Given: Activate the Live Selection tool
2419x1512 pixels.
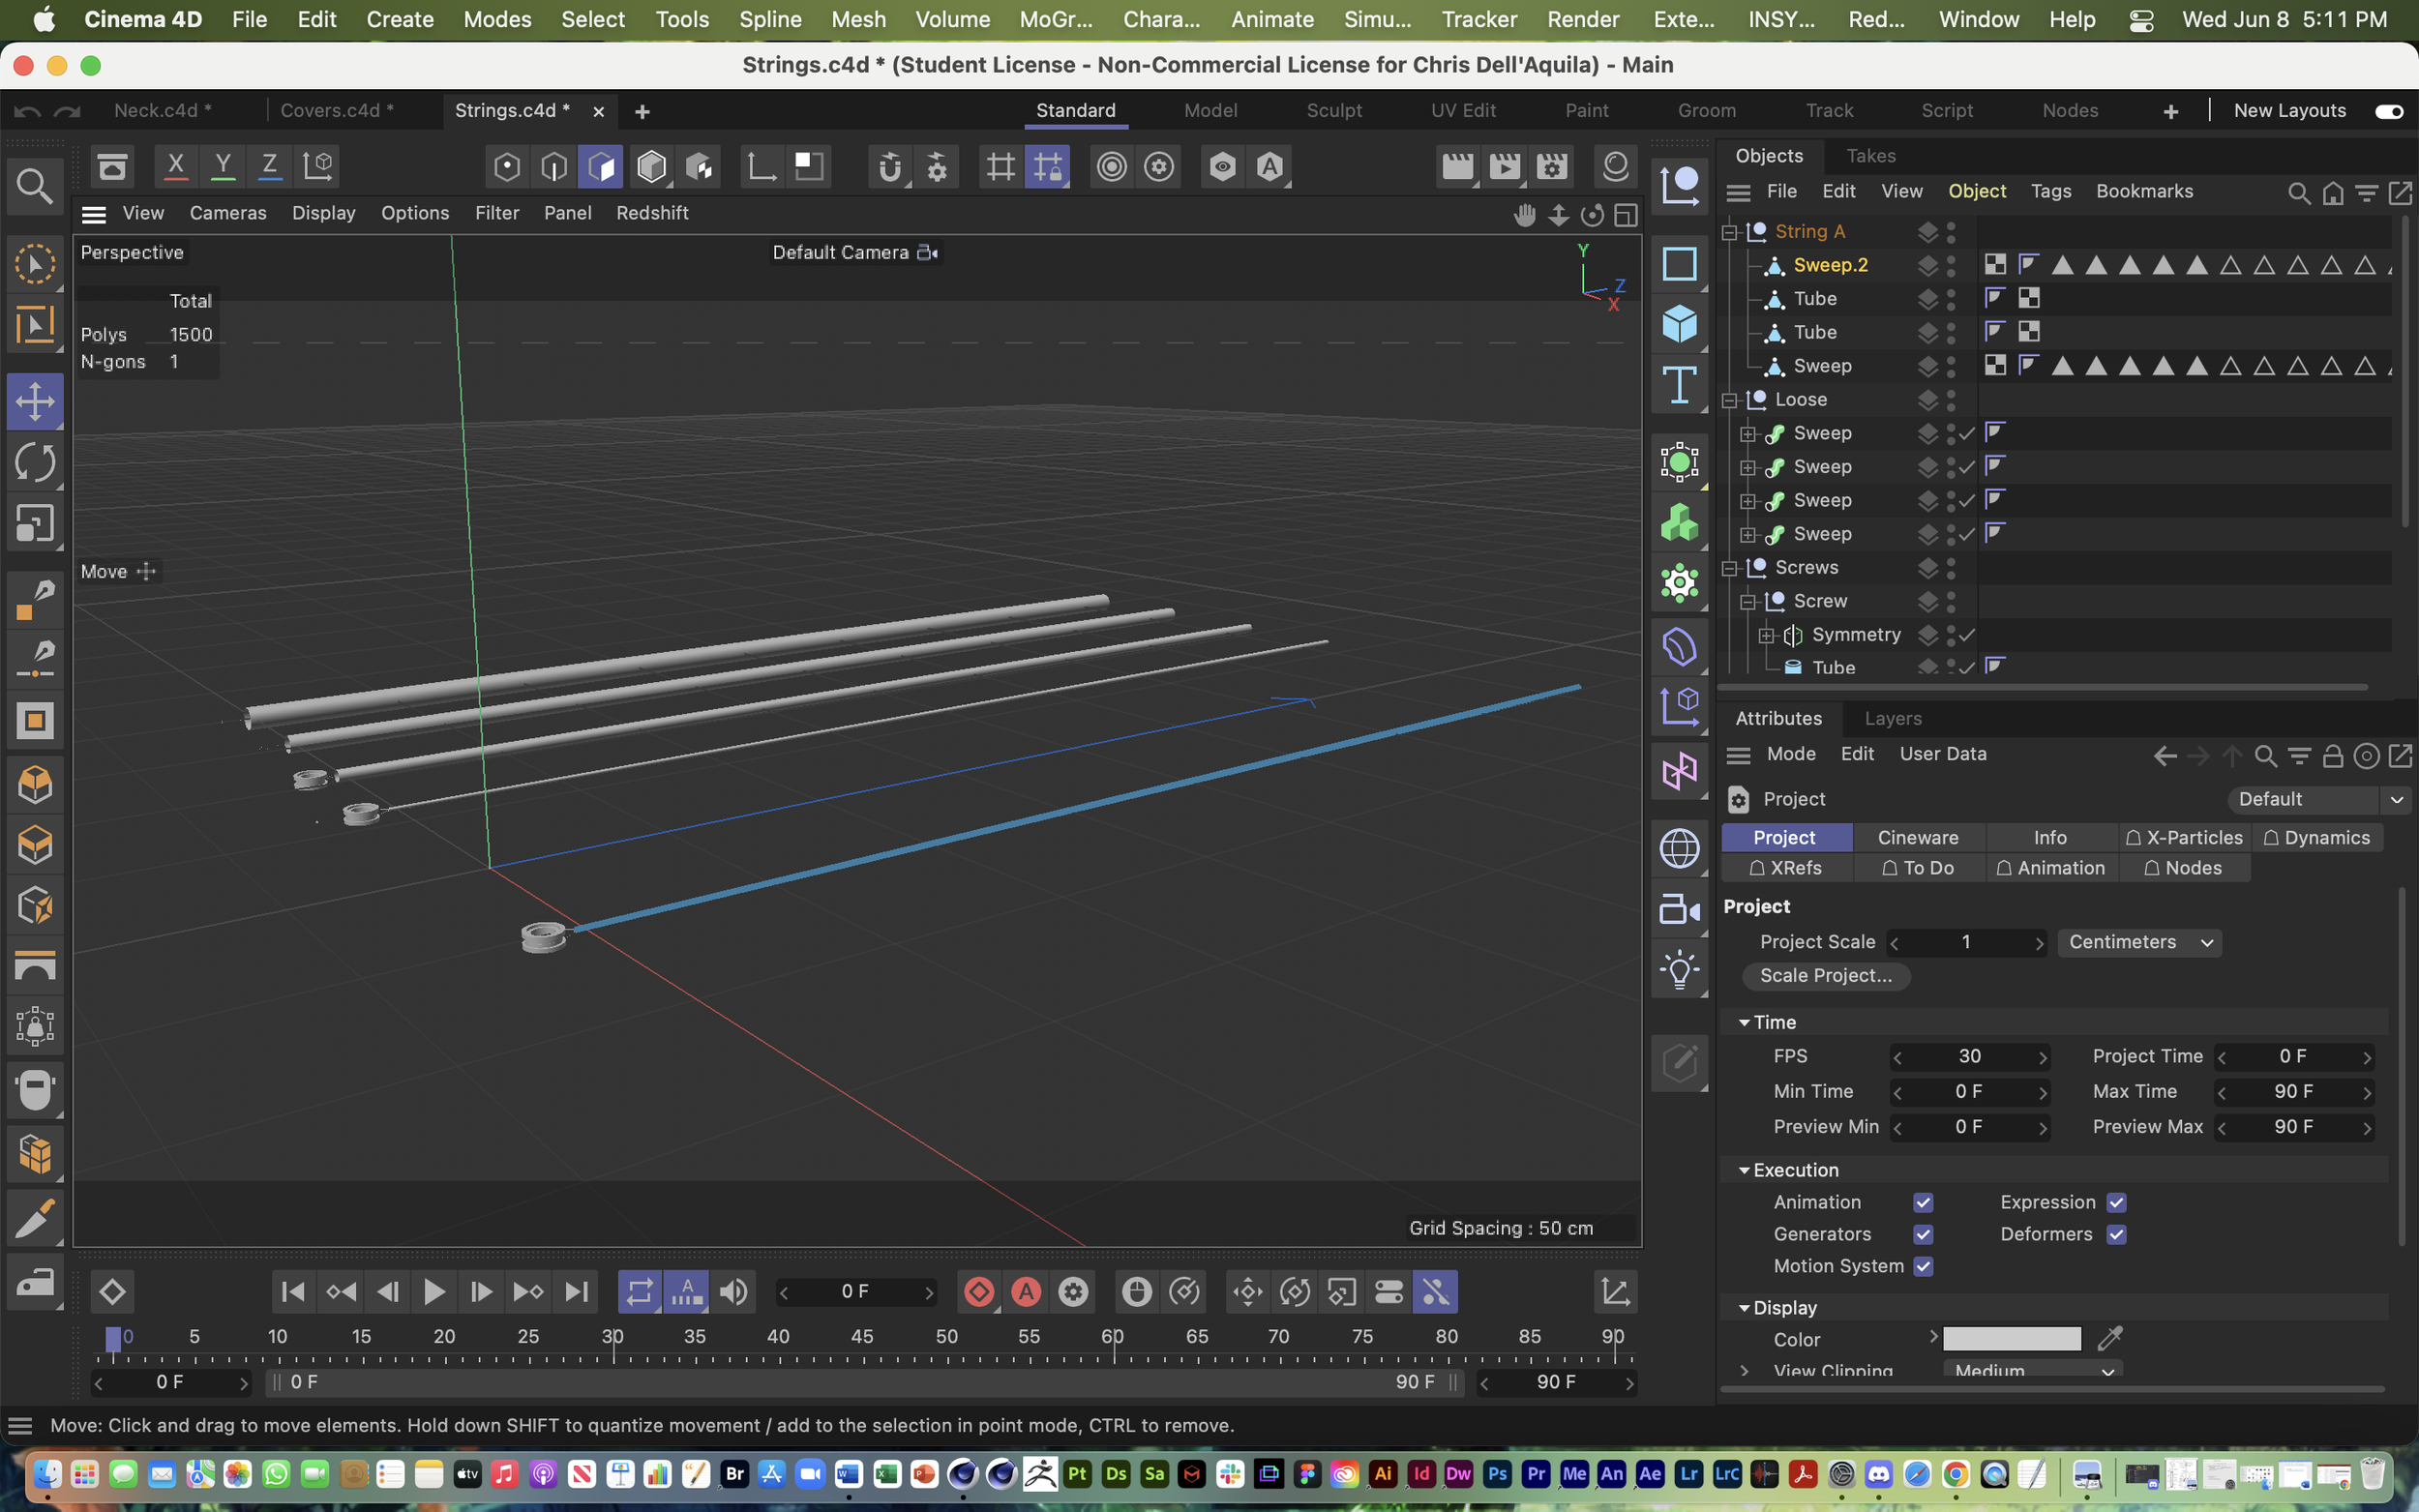Looking at the screenshot, I should point(36,264).
